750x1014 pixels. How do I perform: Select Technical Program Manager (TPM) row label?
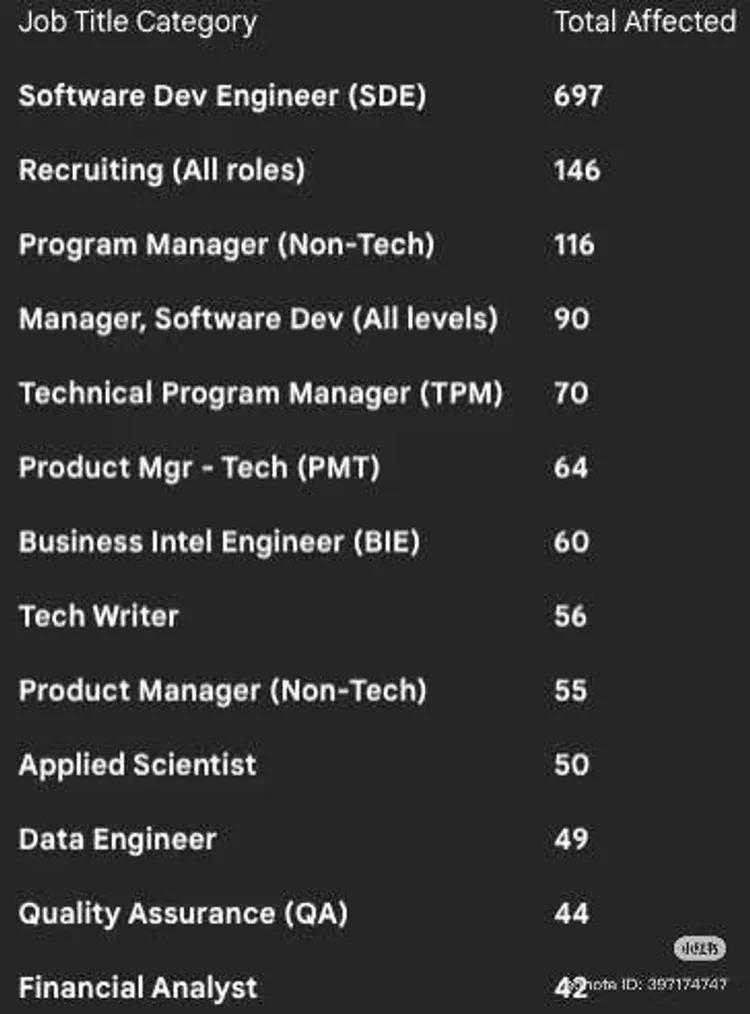[x=260, y=393]
